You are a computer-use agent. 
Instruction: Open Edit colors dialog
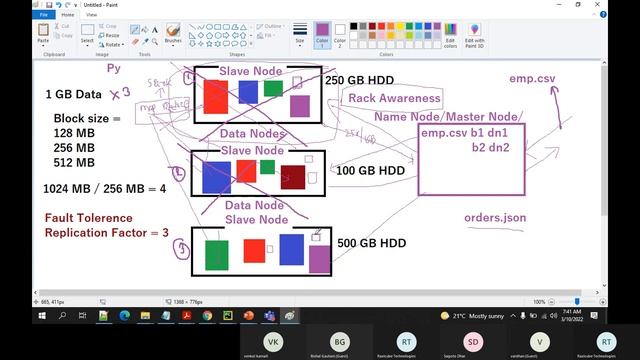click(x=450, y=36)
